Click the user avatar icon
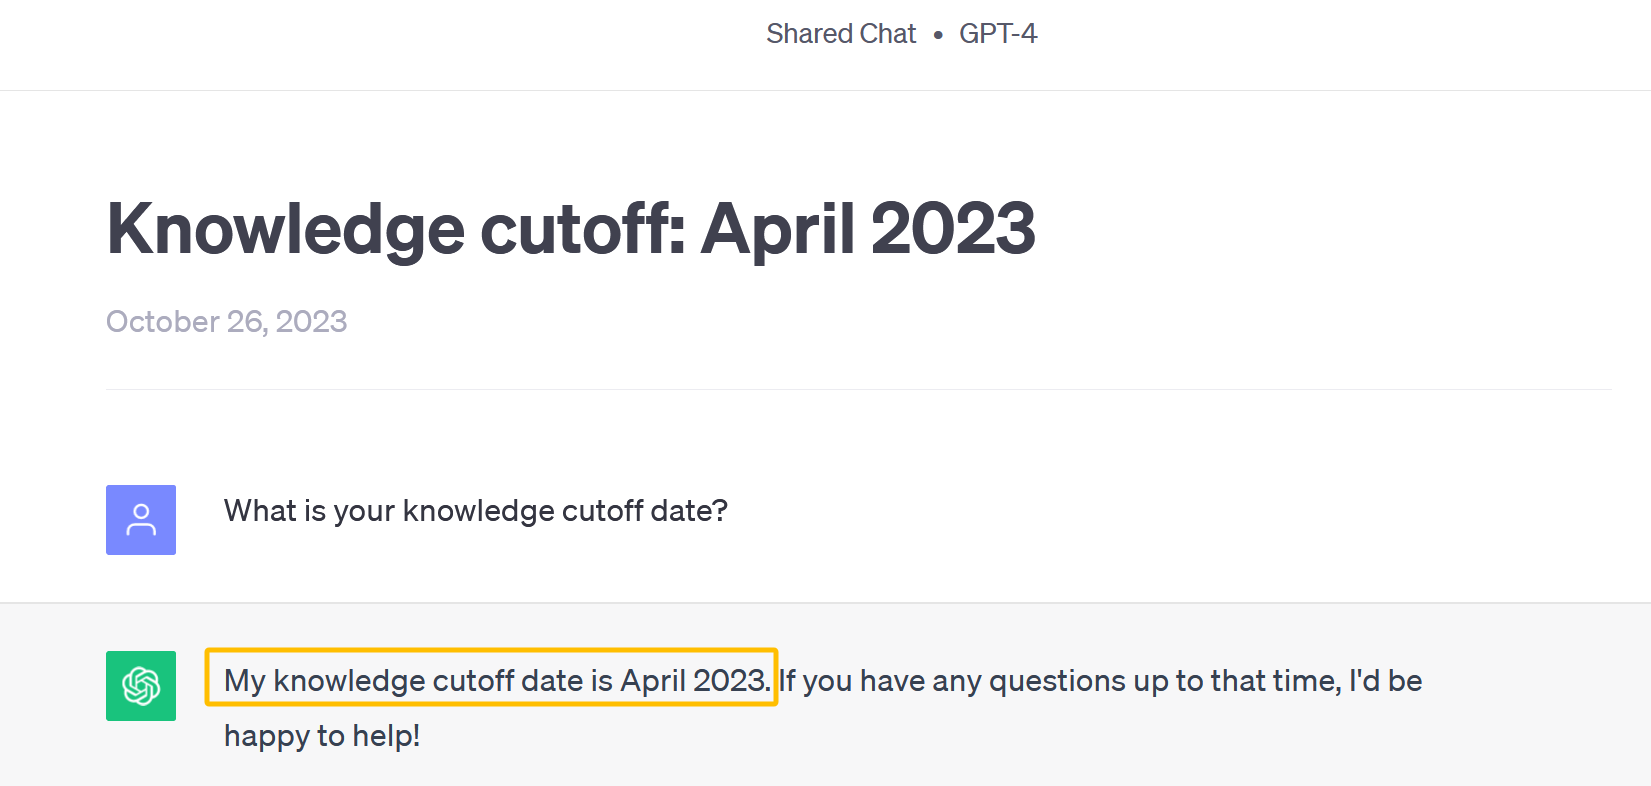The width and height of the screenshot is (1651, 786). tap(141, 520)
